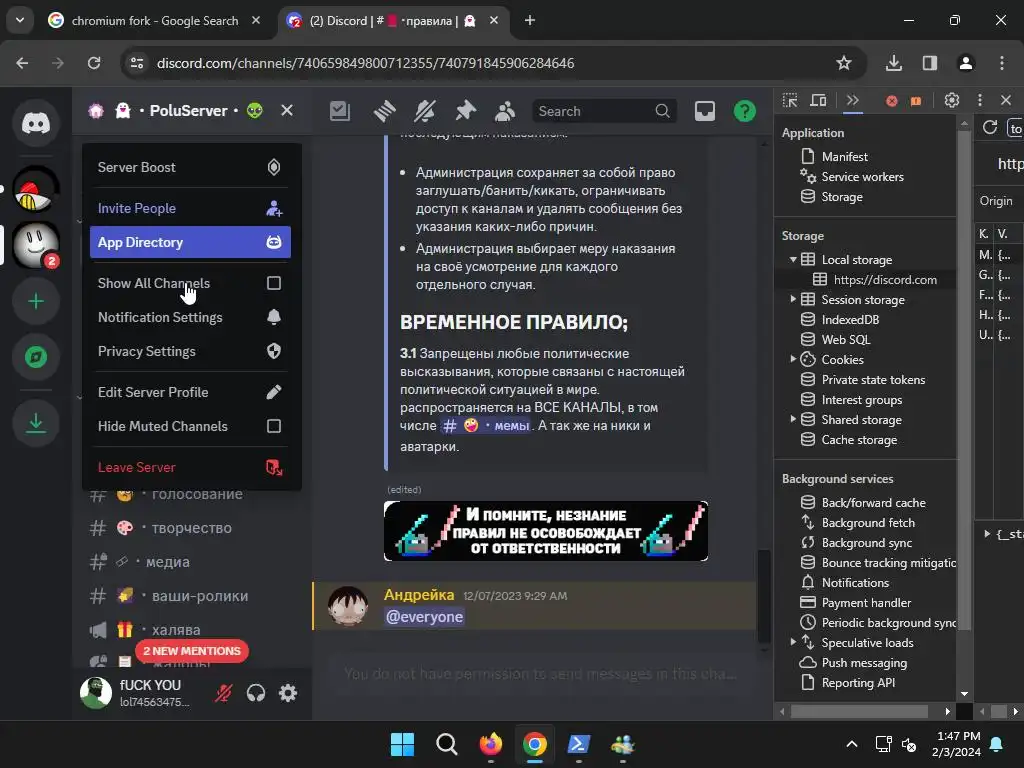
Task: Open Windows Start button on taskbar
Action: pos(402,744)
